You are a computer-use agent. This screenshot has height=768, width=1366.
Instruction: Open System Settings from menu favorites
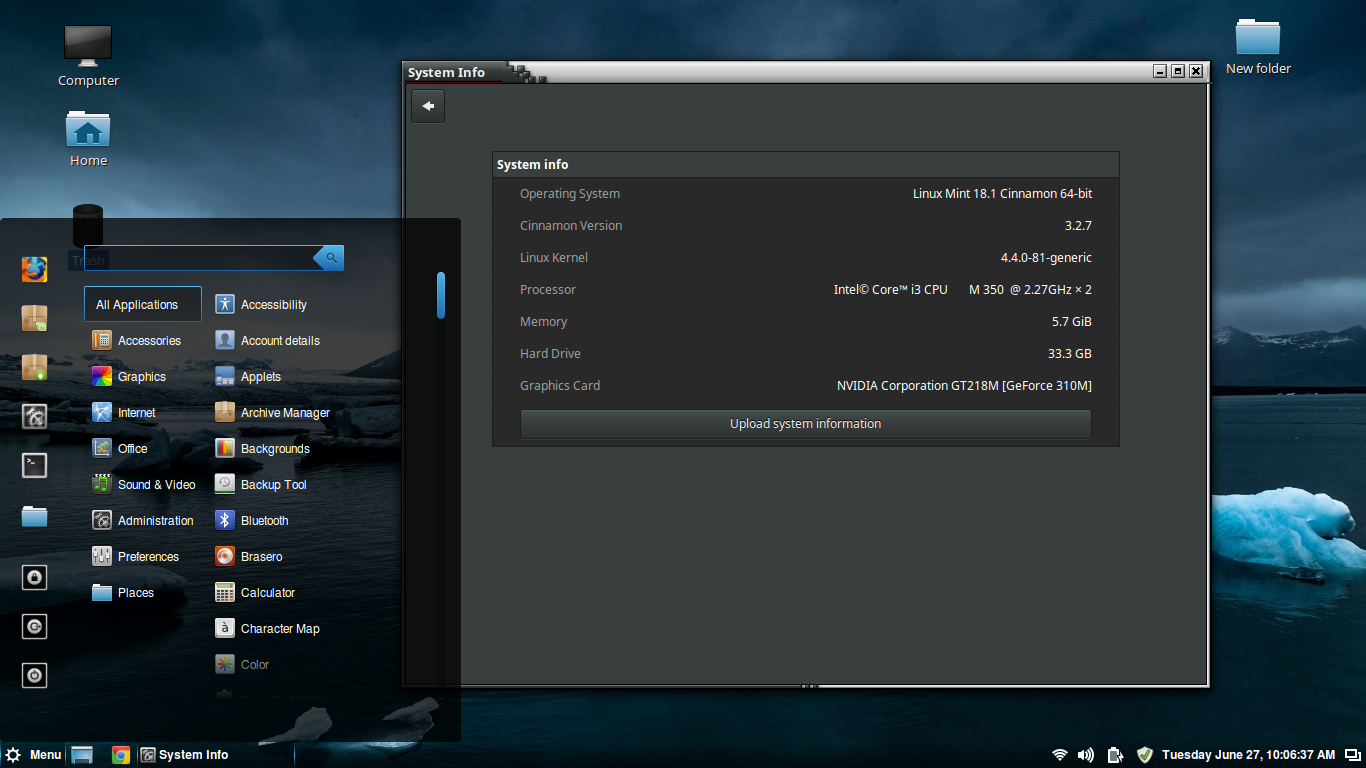35,416
